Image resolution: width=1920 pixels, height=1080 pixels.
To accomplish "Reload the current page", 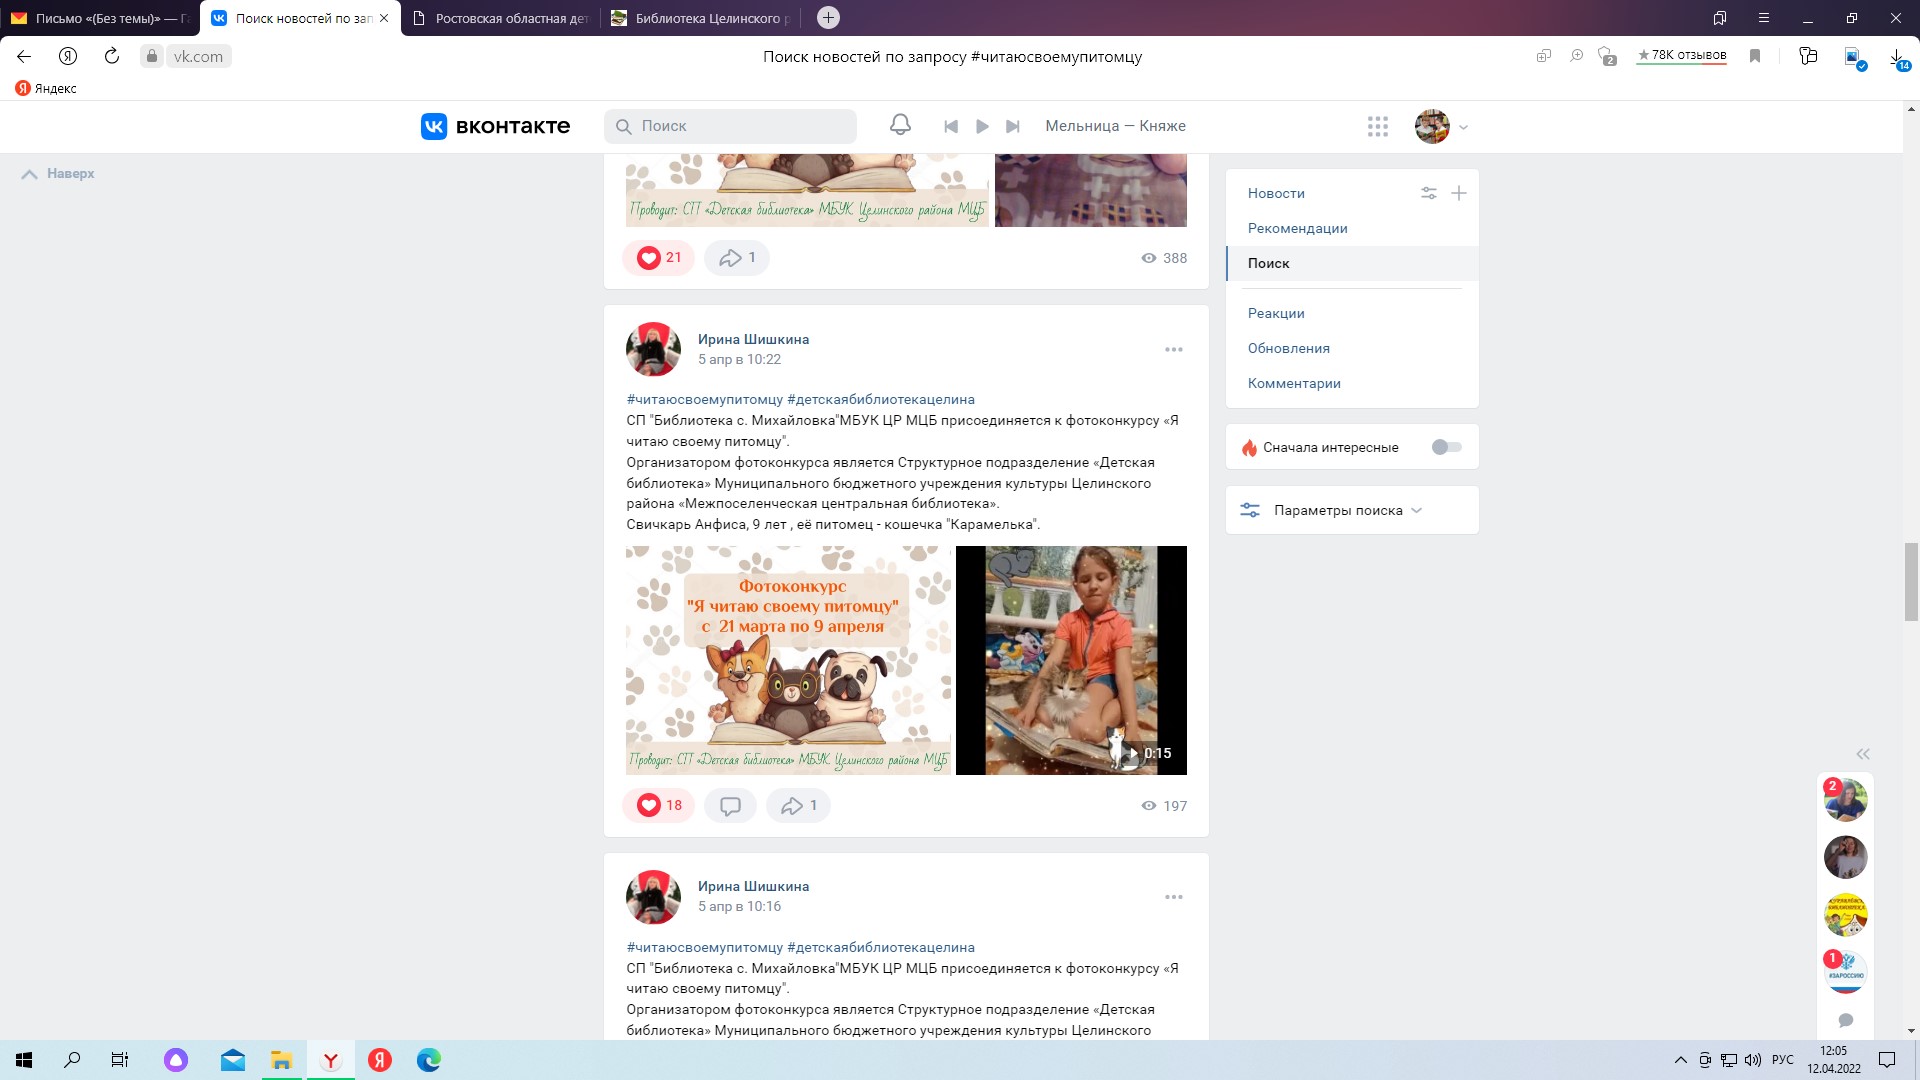I will pyautogui.click(x=112, y=56).
